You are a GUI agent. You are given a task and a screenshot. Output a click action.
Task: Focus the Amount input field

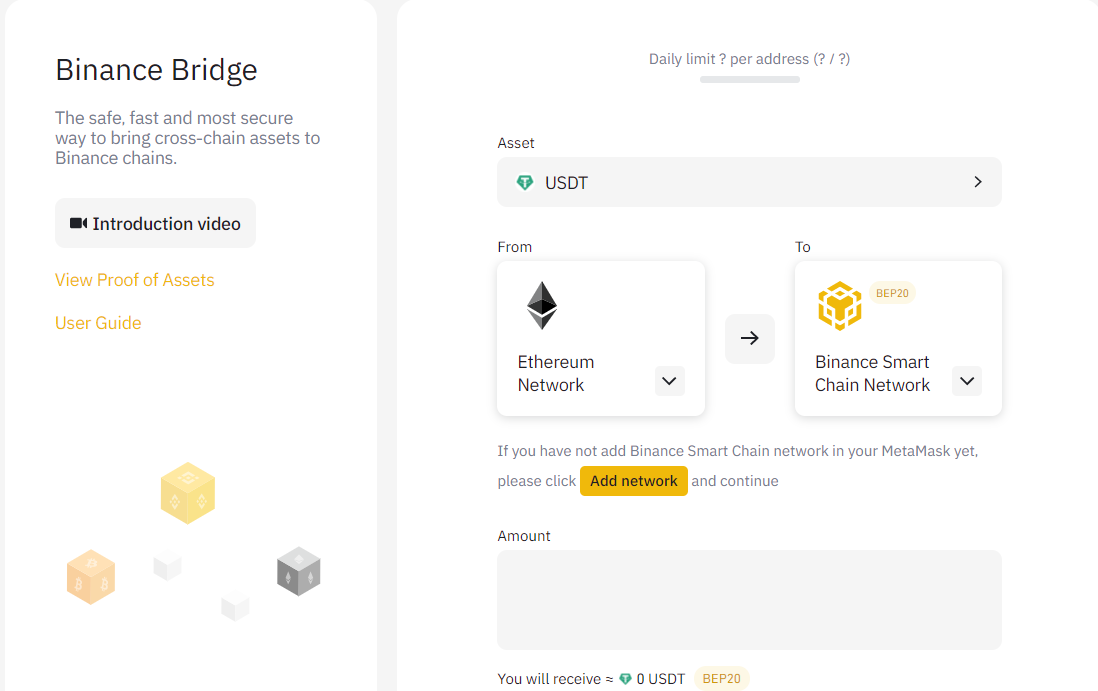[x=749, y=599]
